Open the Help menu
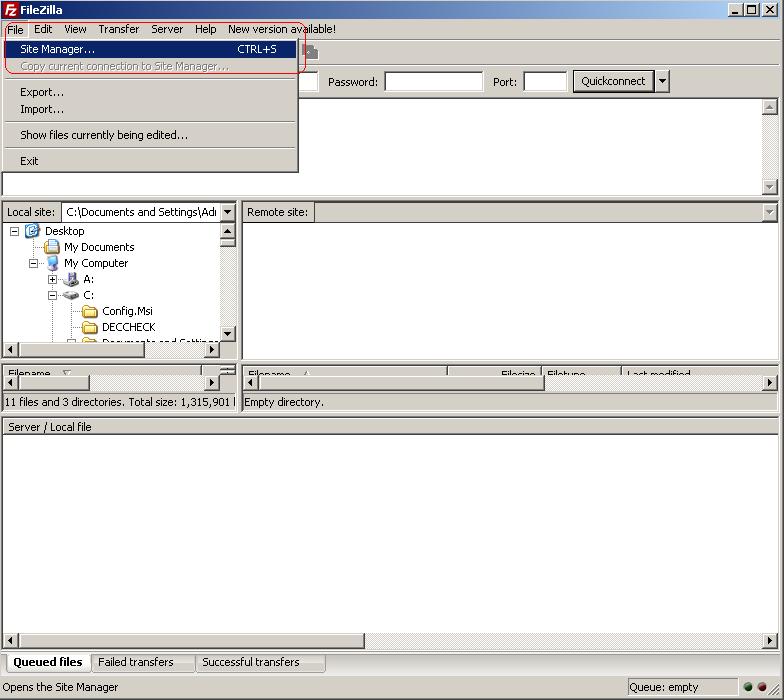 206,29
